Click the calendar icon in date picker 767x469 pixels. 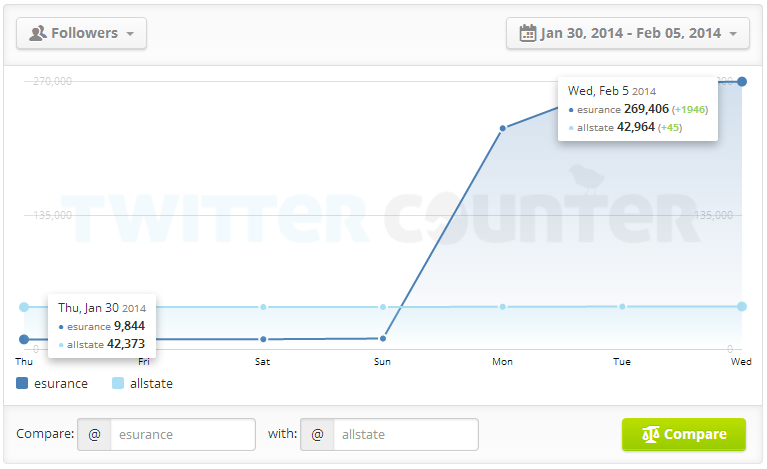(527, 33)
